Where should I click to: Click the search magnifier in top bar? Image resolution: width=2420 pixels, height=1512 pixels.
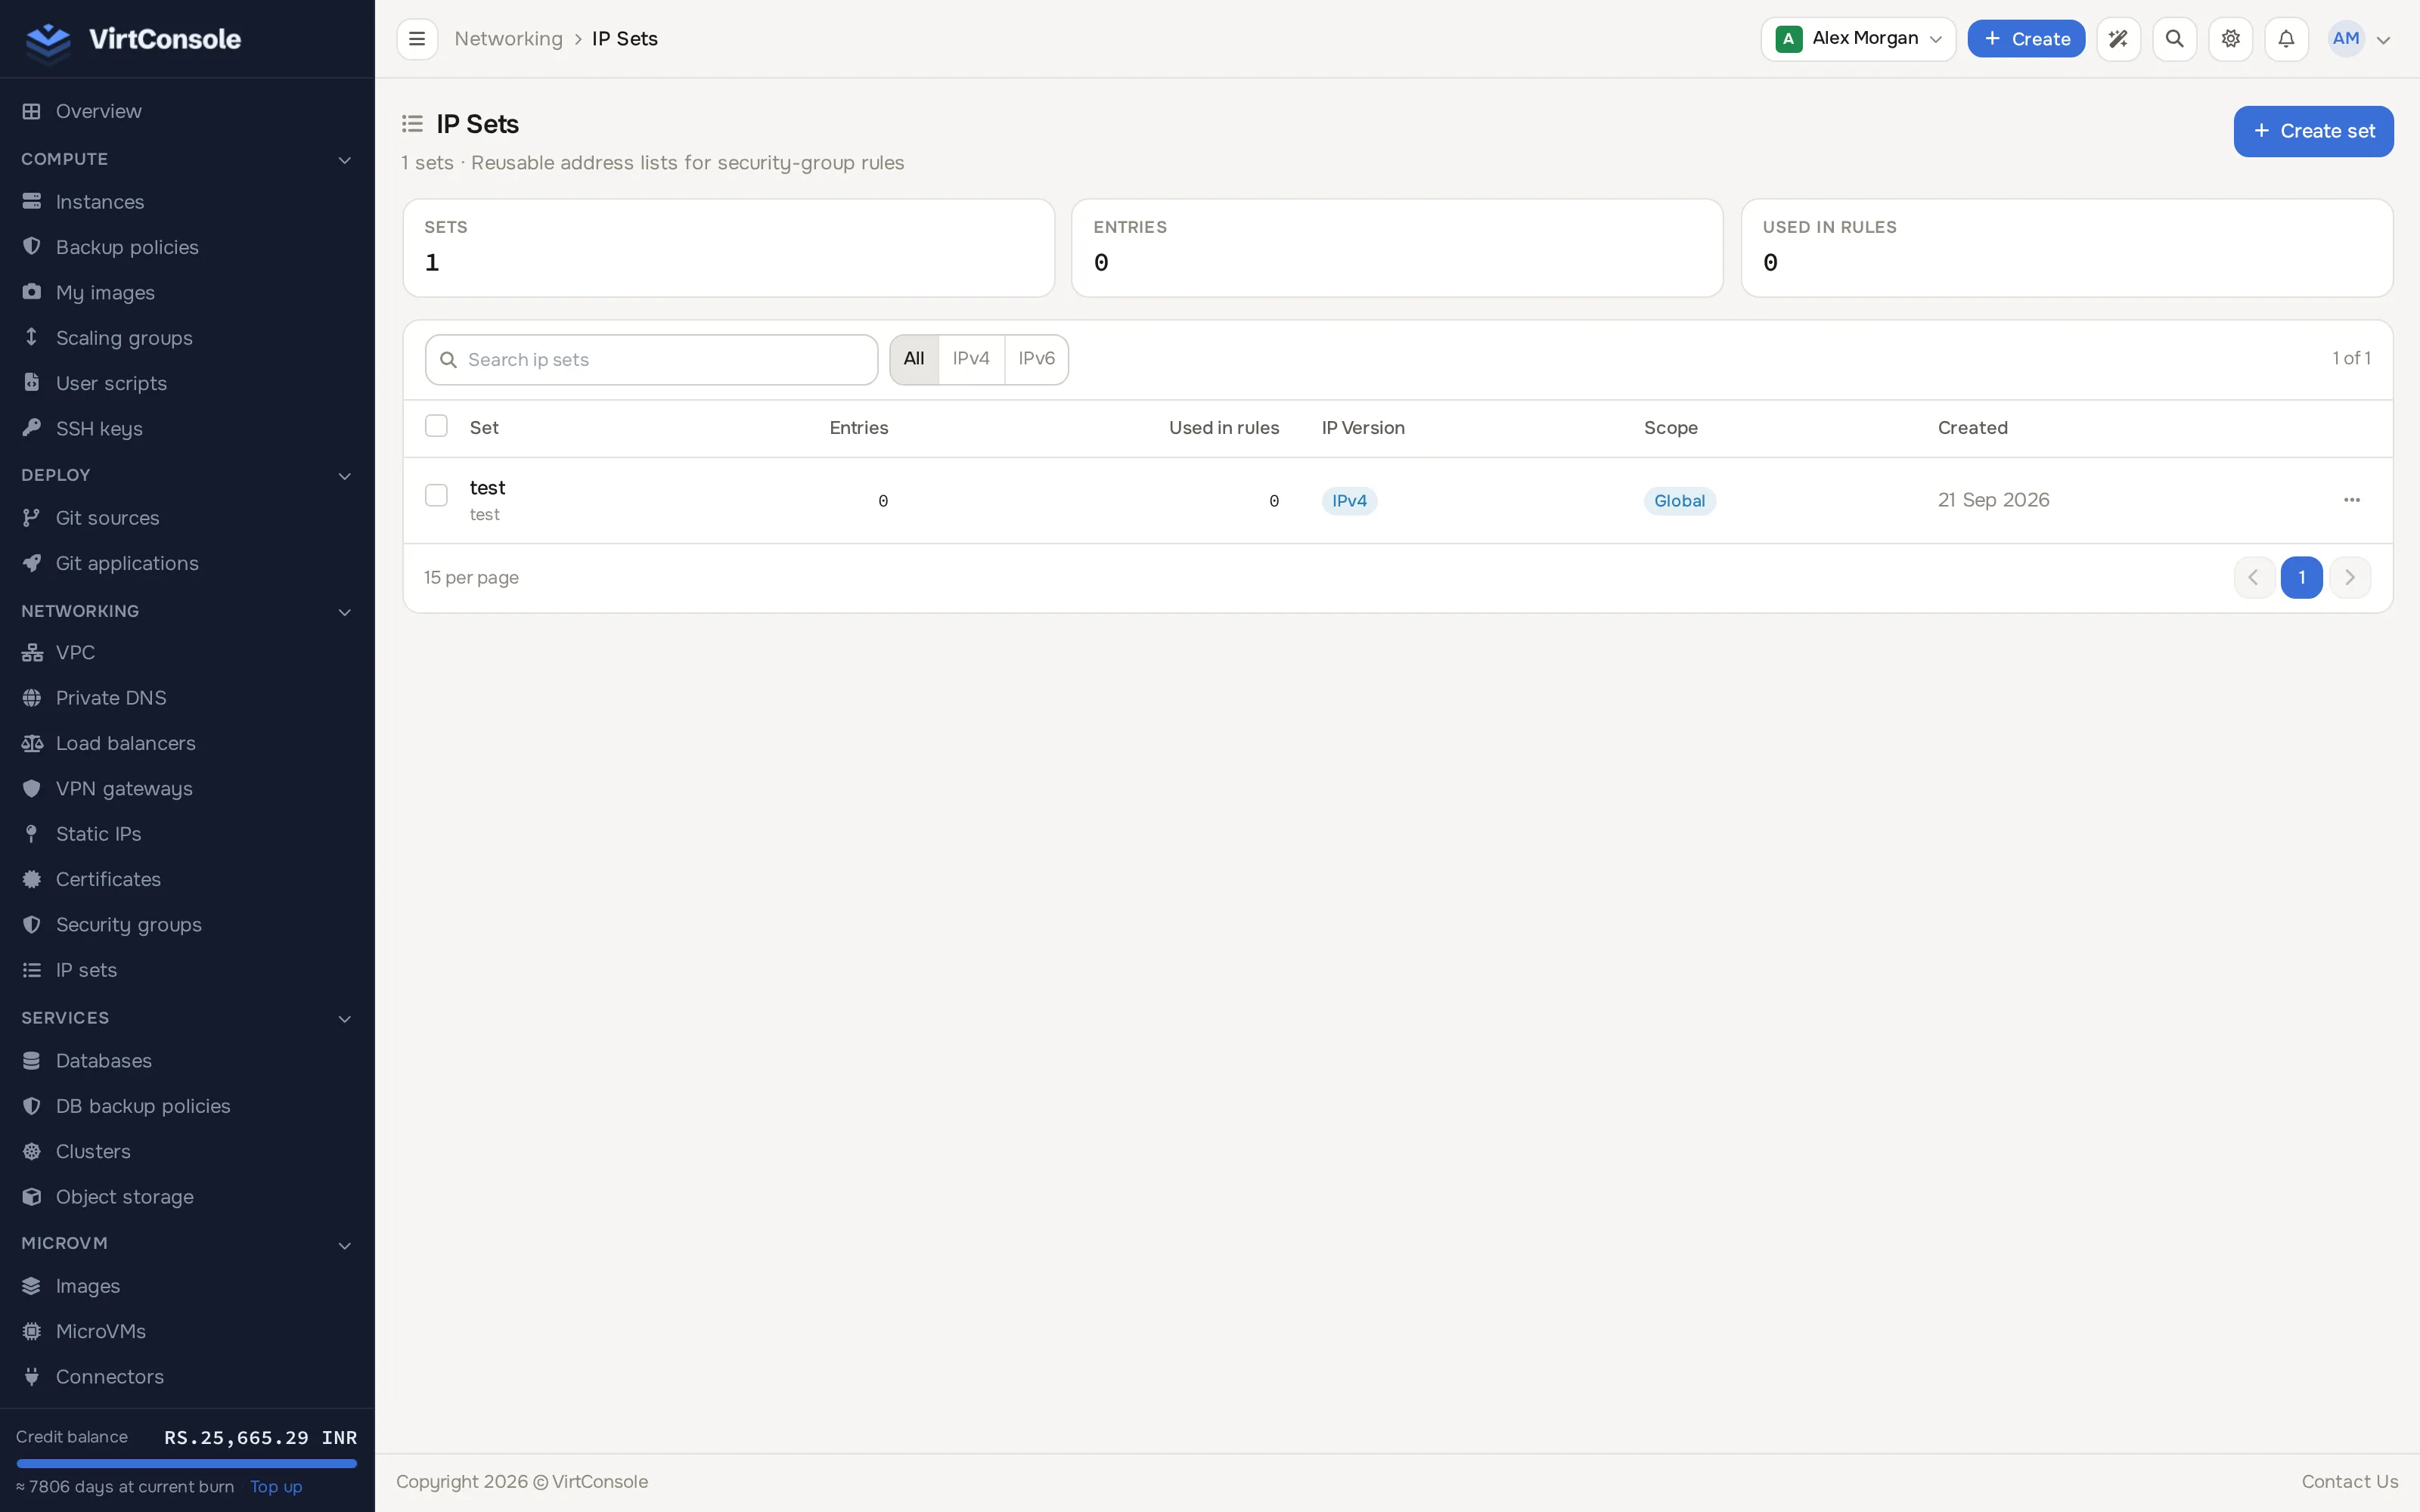click(x=2174, y=39)
